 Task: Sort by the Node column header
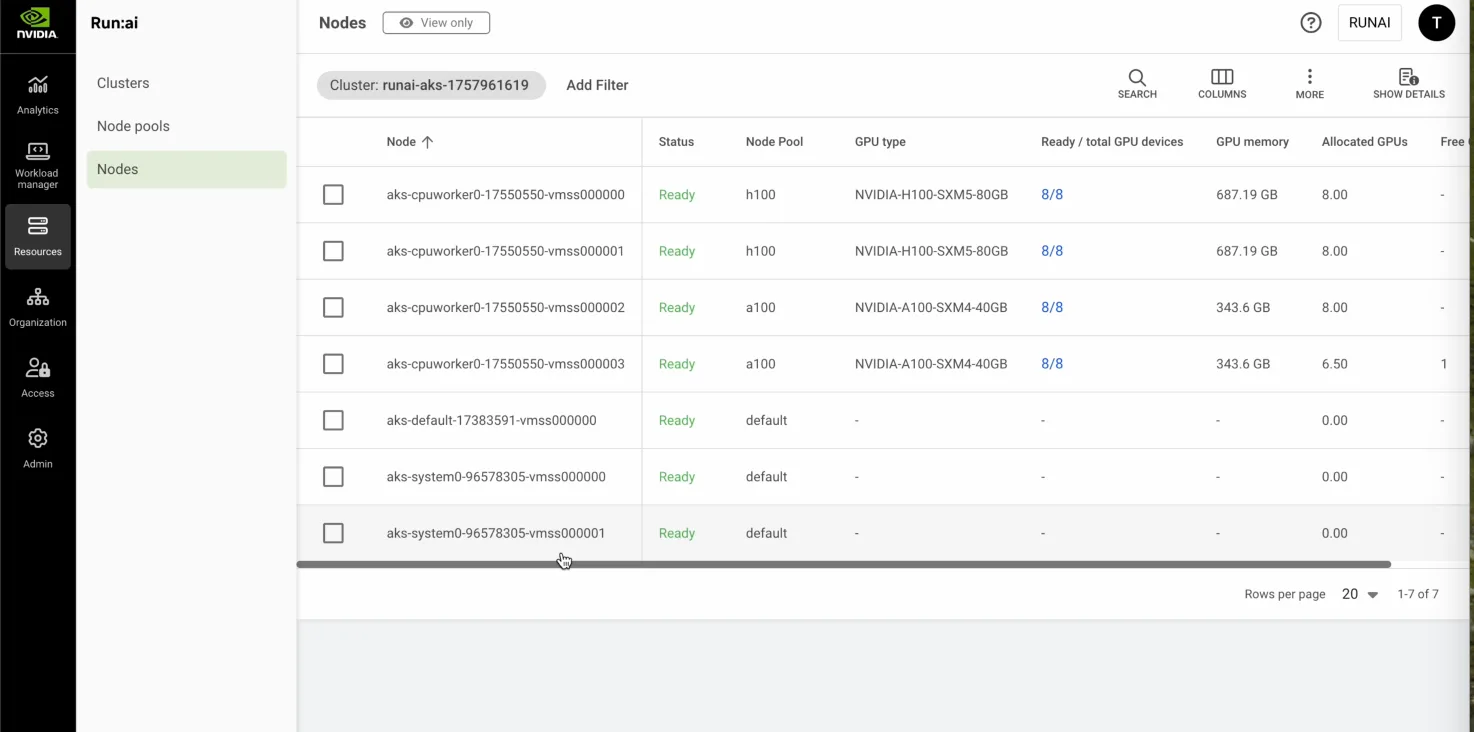(x=402, y=142)
